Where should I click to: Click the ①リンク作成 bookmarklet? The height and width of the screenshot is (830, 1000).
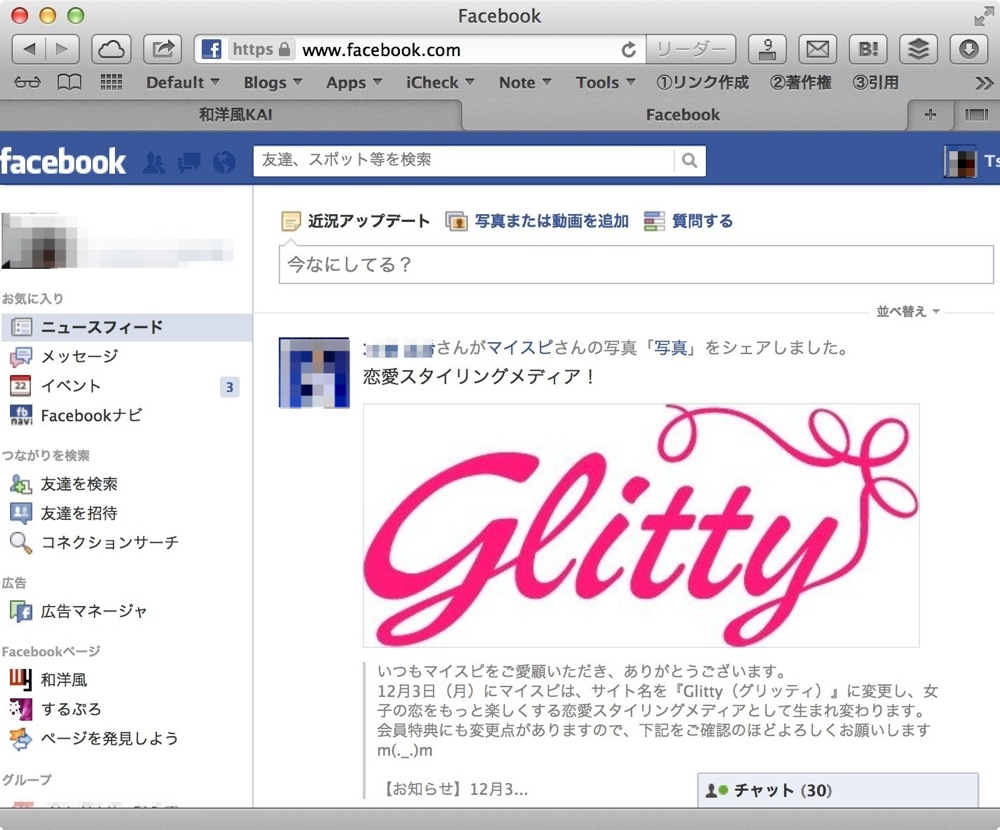(x=702, y=82)
